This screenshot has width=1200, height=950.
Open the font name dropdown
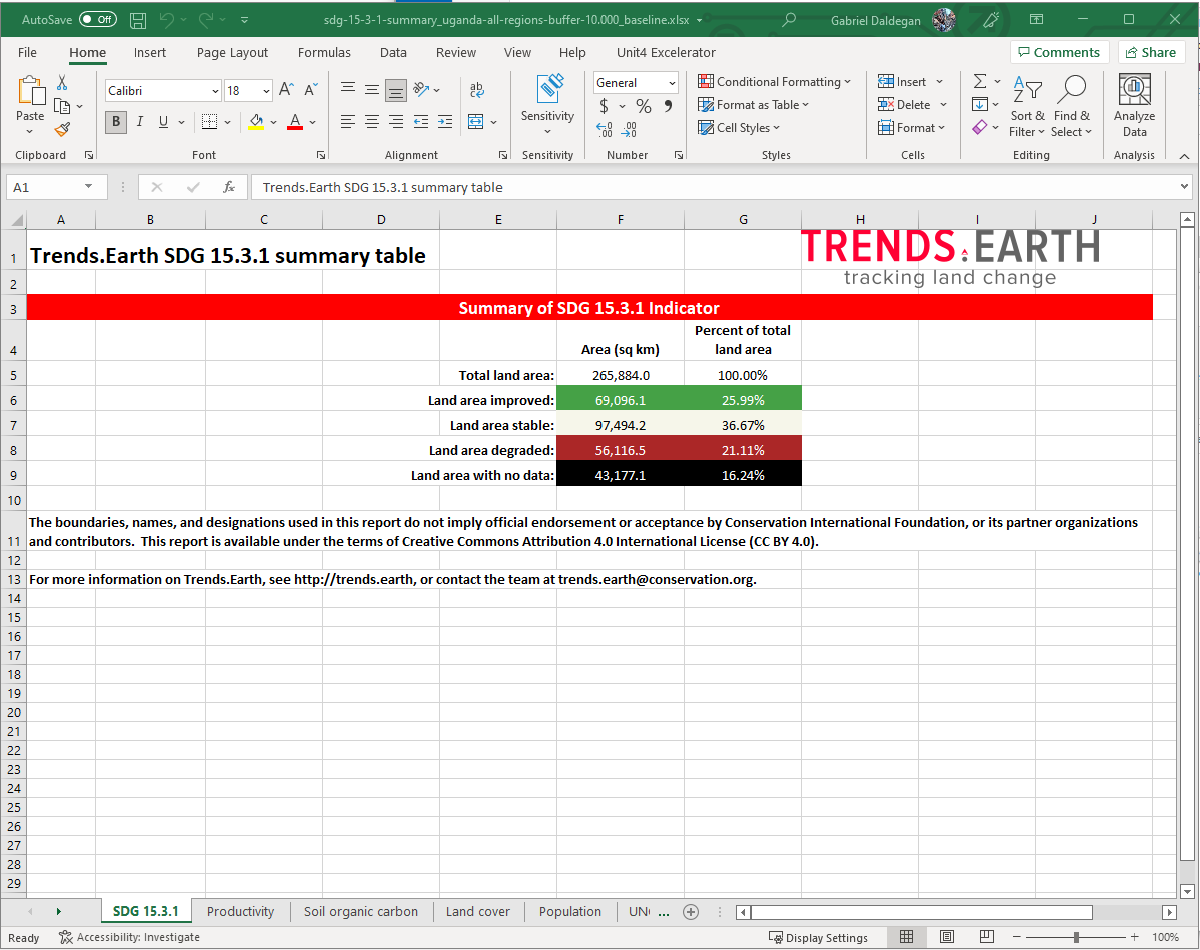click(215, 91)
